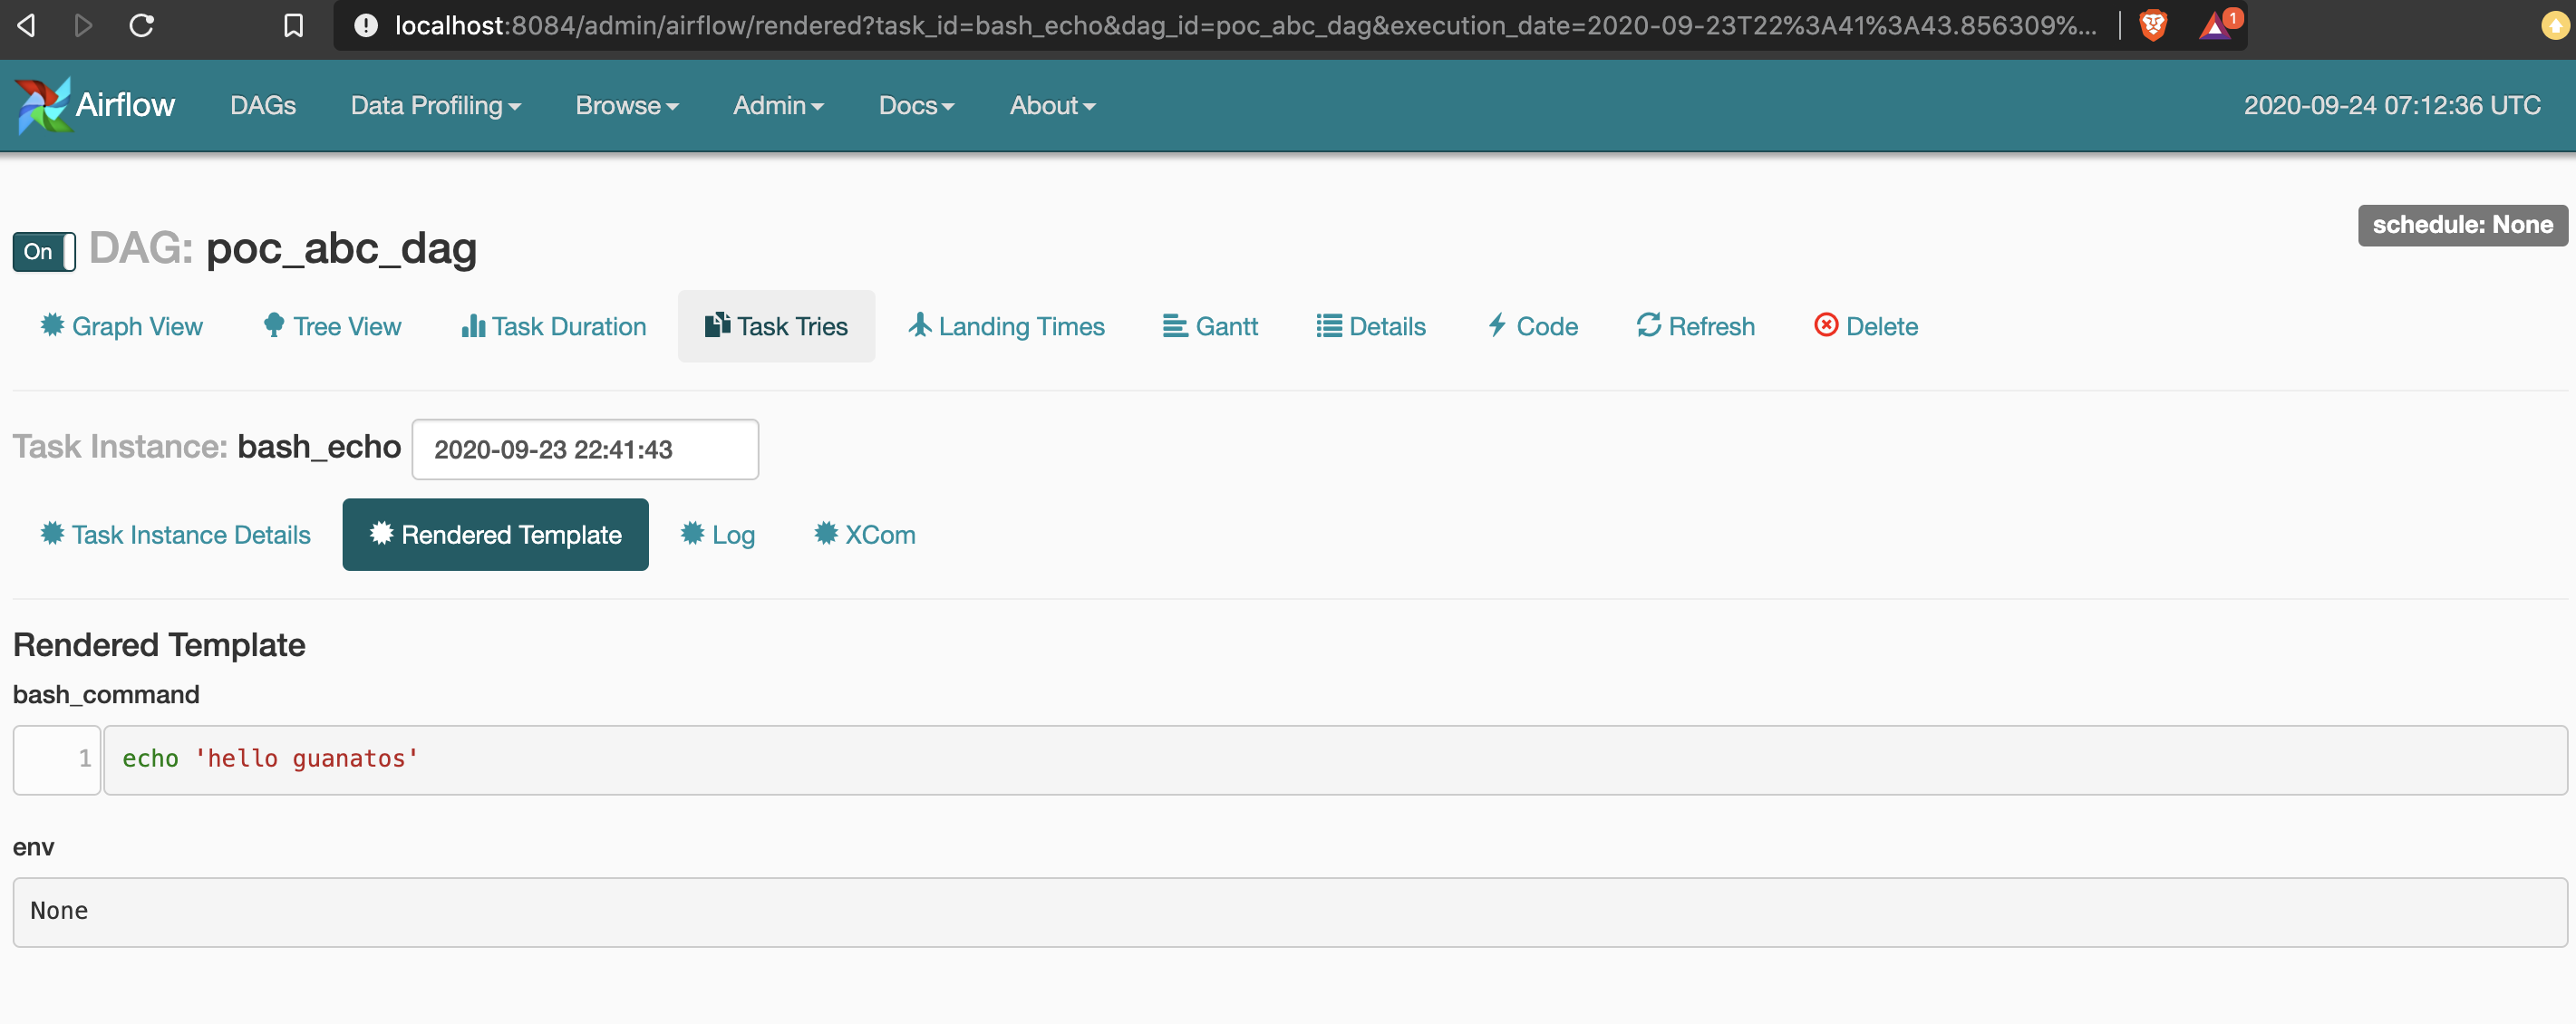Expand the Admin dropdown menu
Viewport: 2576px width, 1024px height.
pos(777,105)
